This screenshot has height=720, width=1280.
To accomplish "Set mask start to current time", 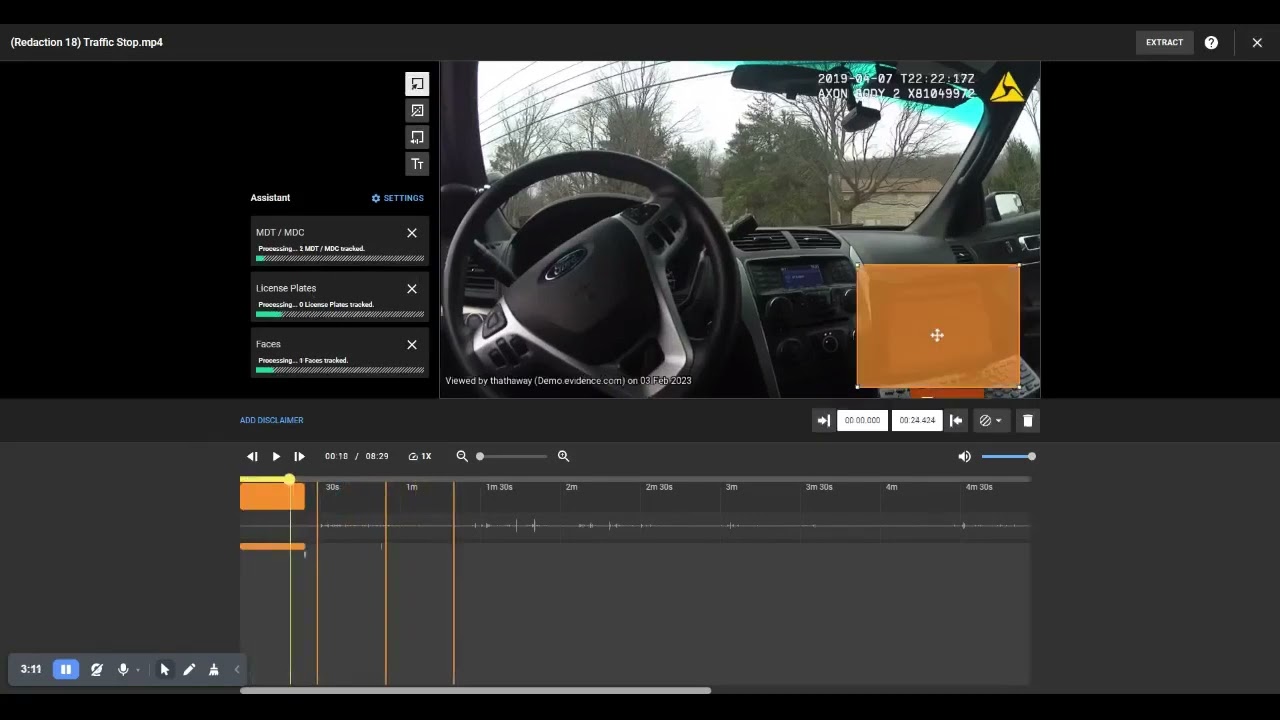I will [823, 421].
